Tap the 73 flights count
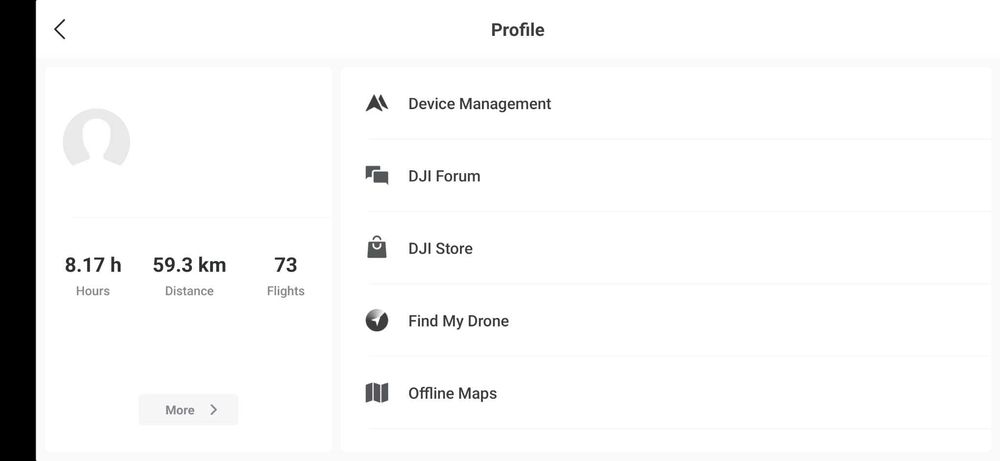The width and height of the screenshot is (1000, 461). (x=286, y=265)
